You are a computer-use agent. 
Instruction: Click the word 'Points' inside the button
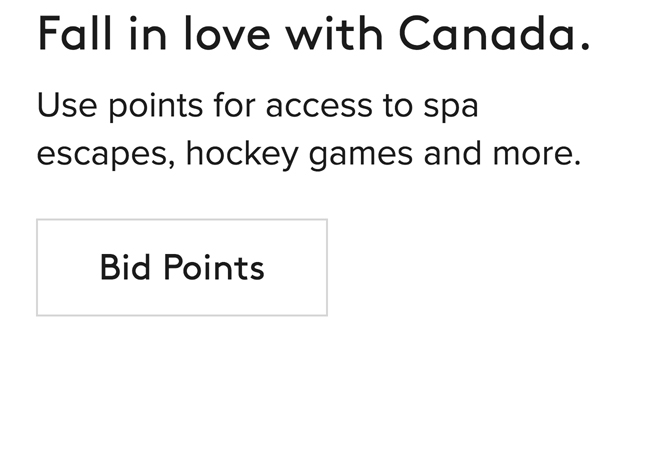point(213,268)
